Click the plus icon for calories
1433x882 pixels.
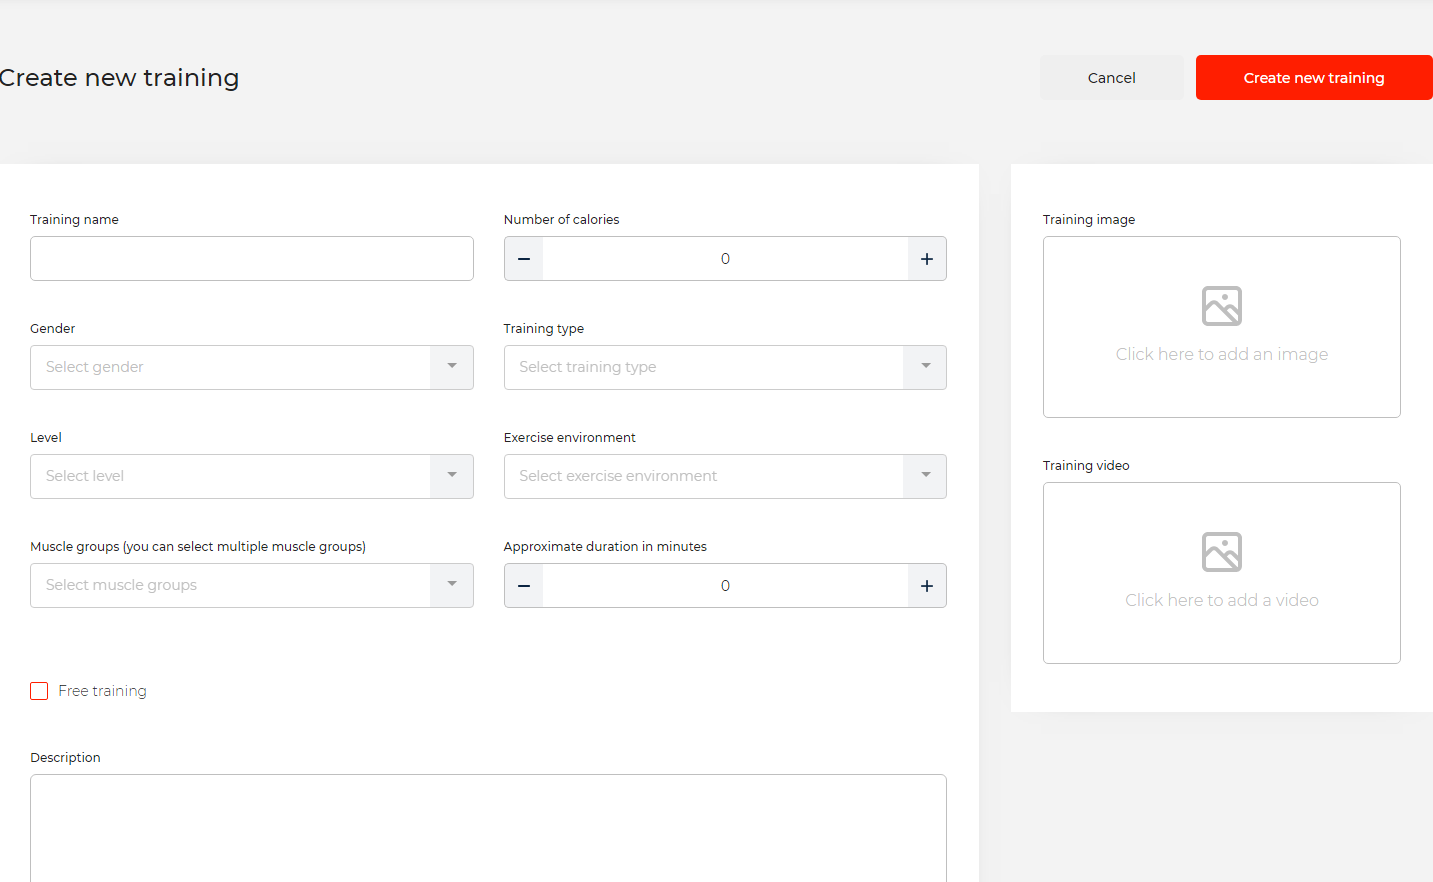(927, 259)
